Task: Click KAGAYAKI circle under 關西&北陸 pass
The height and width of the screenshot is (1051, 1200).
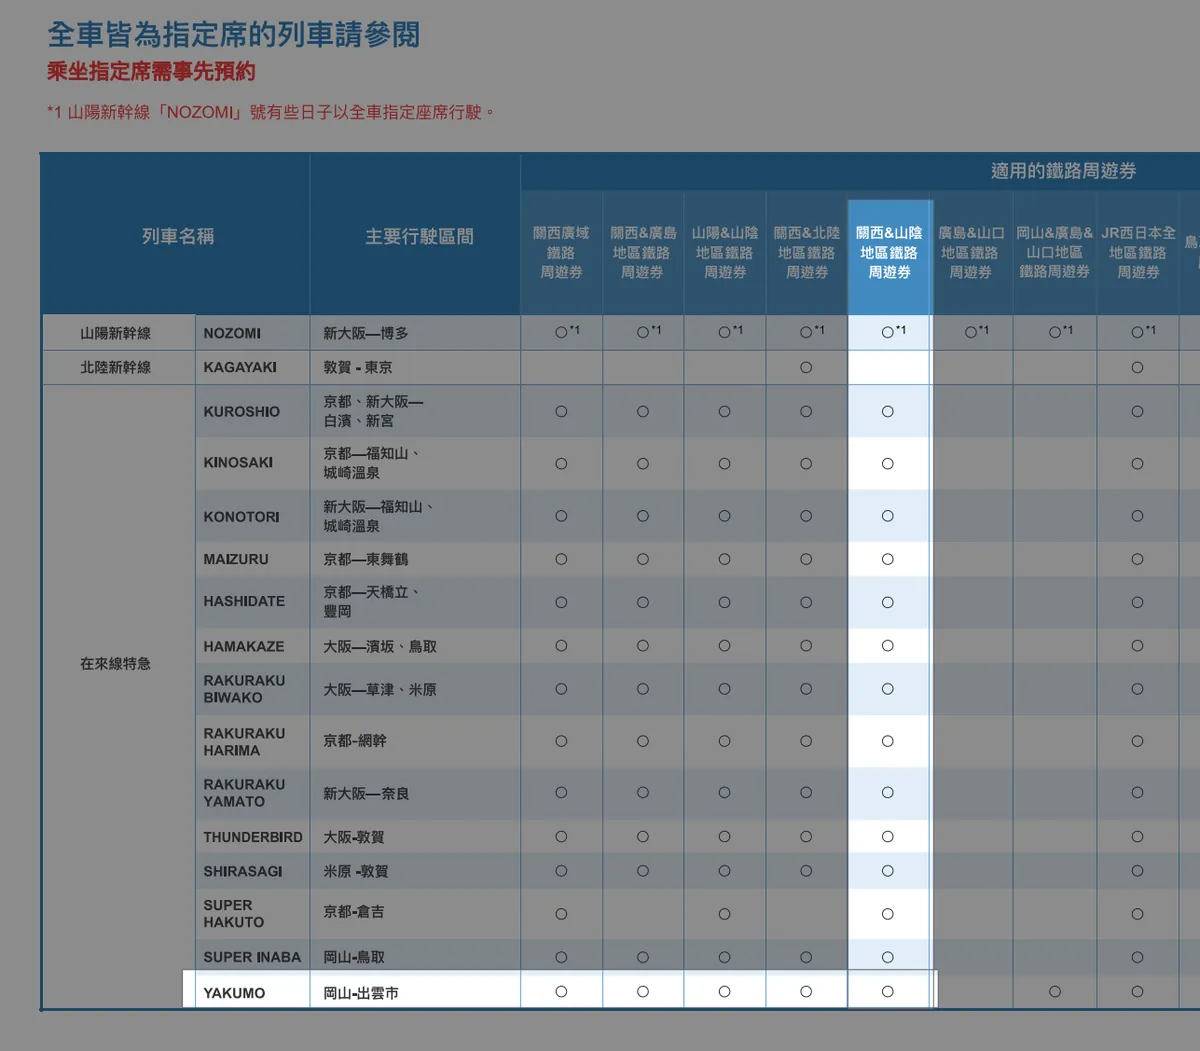Action: click(806, 368)
